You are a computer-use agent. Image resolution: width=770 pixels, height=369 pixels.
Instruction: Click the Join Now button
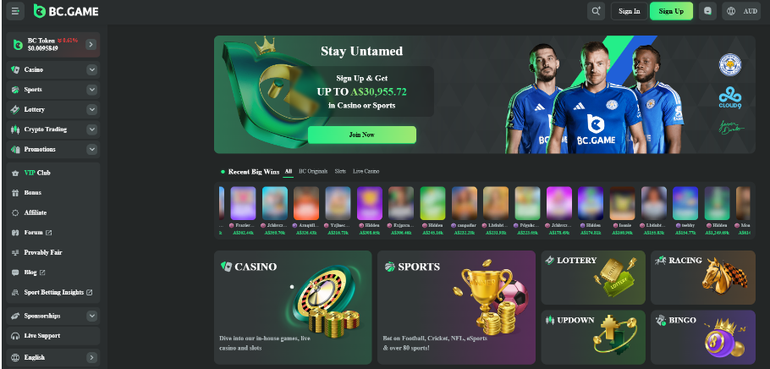[x=362, y=135]
